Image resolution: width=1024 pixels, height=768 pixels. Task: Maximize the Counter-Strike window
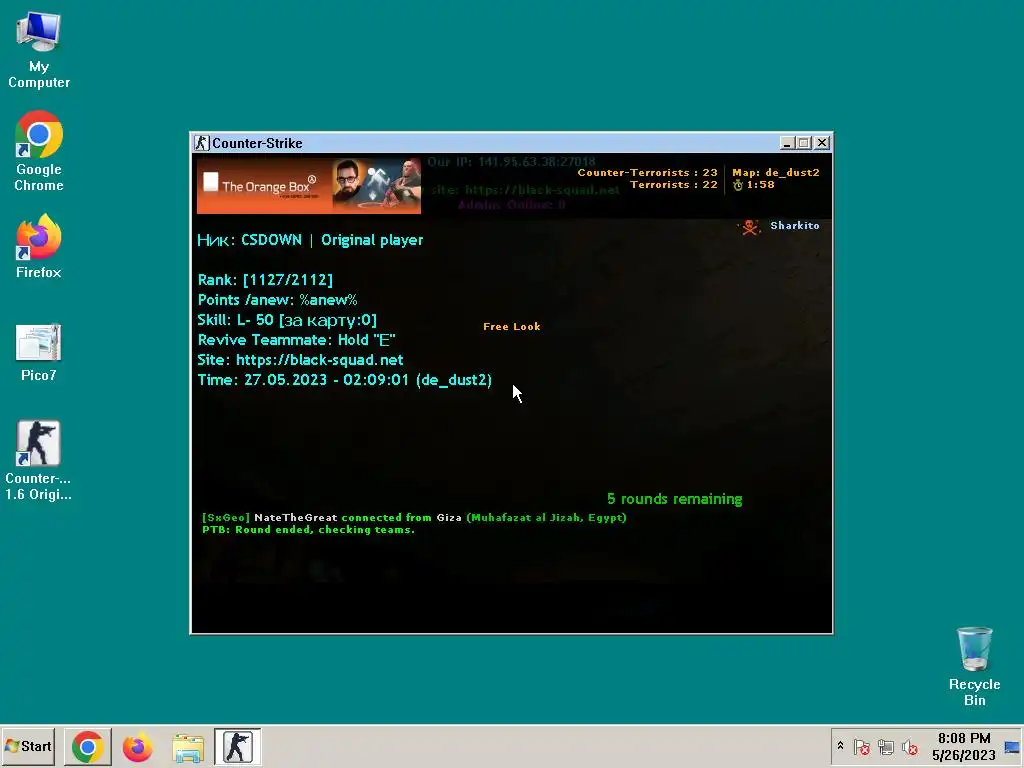pyautogui.click(x=804, y=143)
